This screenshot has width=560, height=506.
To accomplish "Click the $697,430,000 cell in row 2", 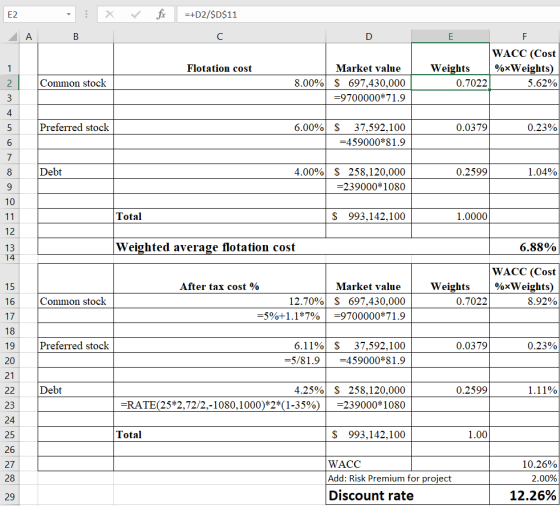I will 368,83.
